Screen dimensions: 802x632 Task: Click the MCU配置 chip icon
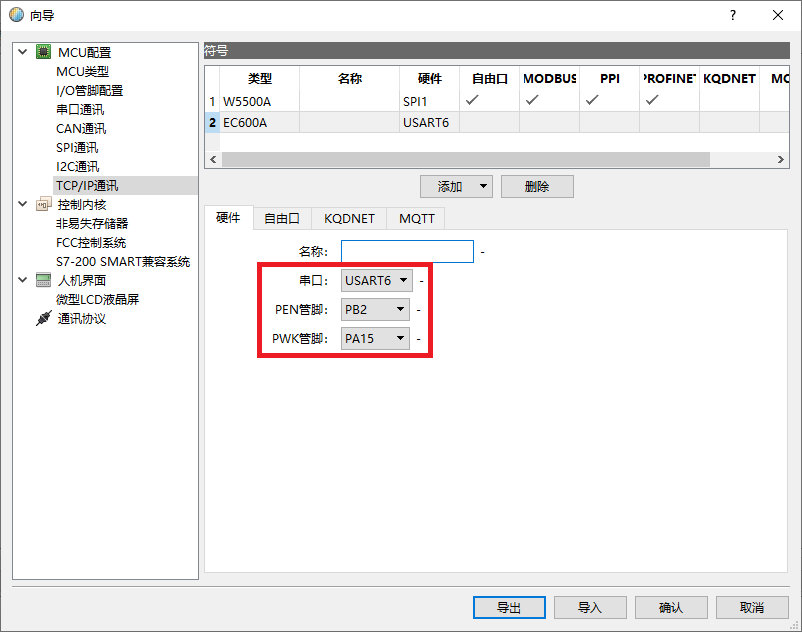pyautogui.click(x=43, y=52)
